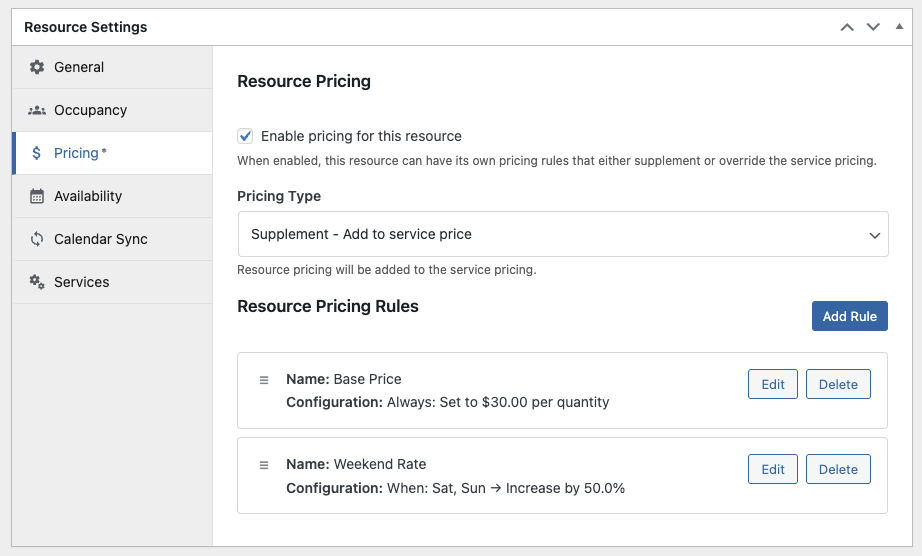This screenshot has height=556, width=922.
Task: Uncheck Enable pricing for this resource
Action: [245, 136]
